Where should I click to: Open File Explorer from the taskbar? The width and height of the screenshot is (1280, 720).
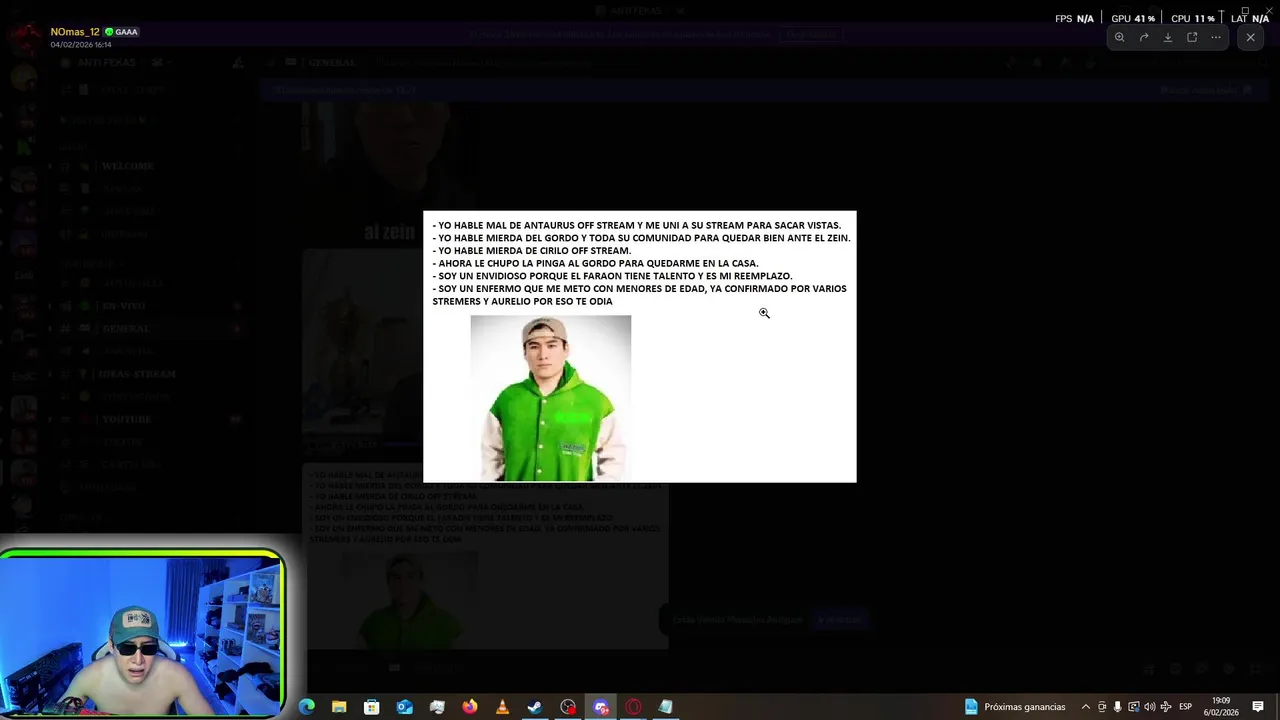[339, 707]
